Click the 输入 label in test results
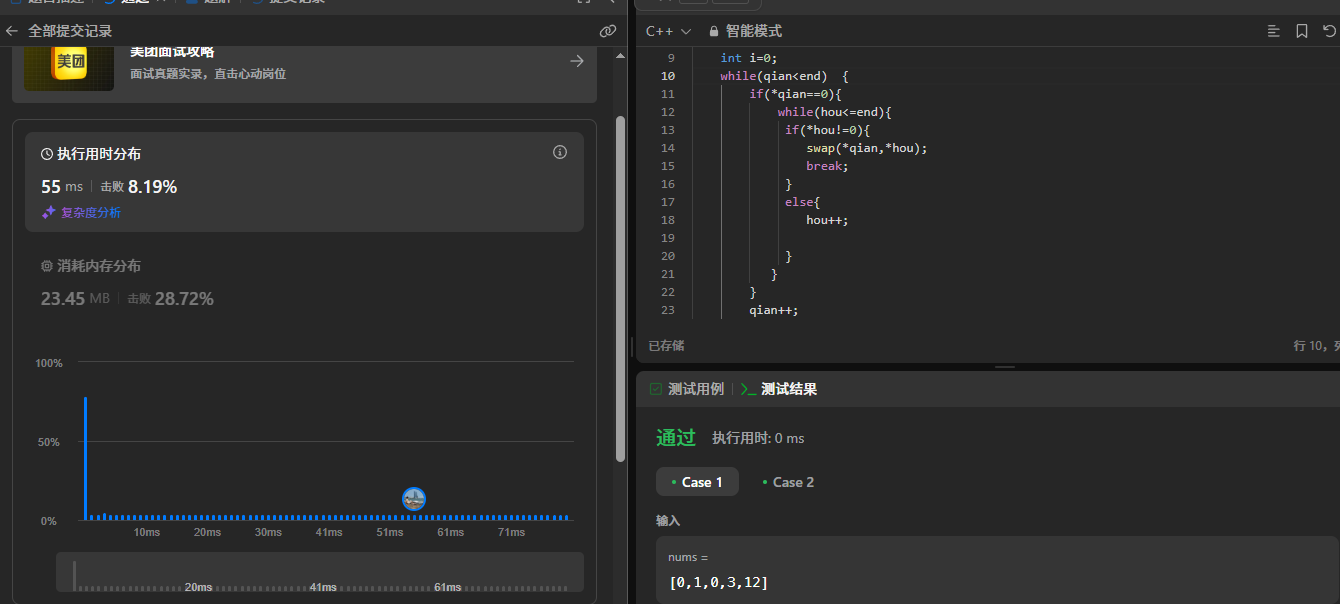This screenshot has width=1340, height=604. click(668, 521)
